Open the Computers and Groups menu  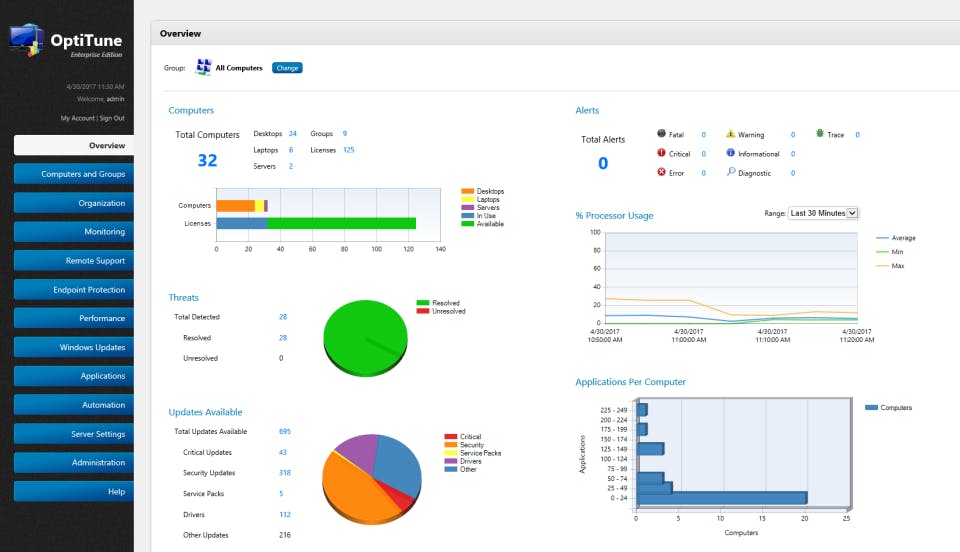[x=74, y=174]
